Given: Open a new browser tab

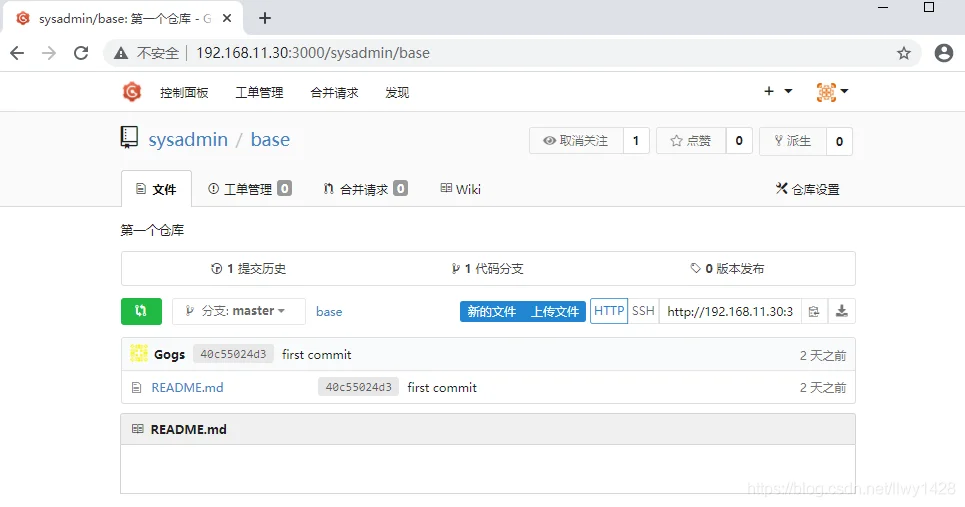Looking at the screenshot, I should 265,18.
